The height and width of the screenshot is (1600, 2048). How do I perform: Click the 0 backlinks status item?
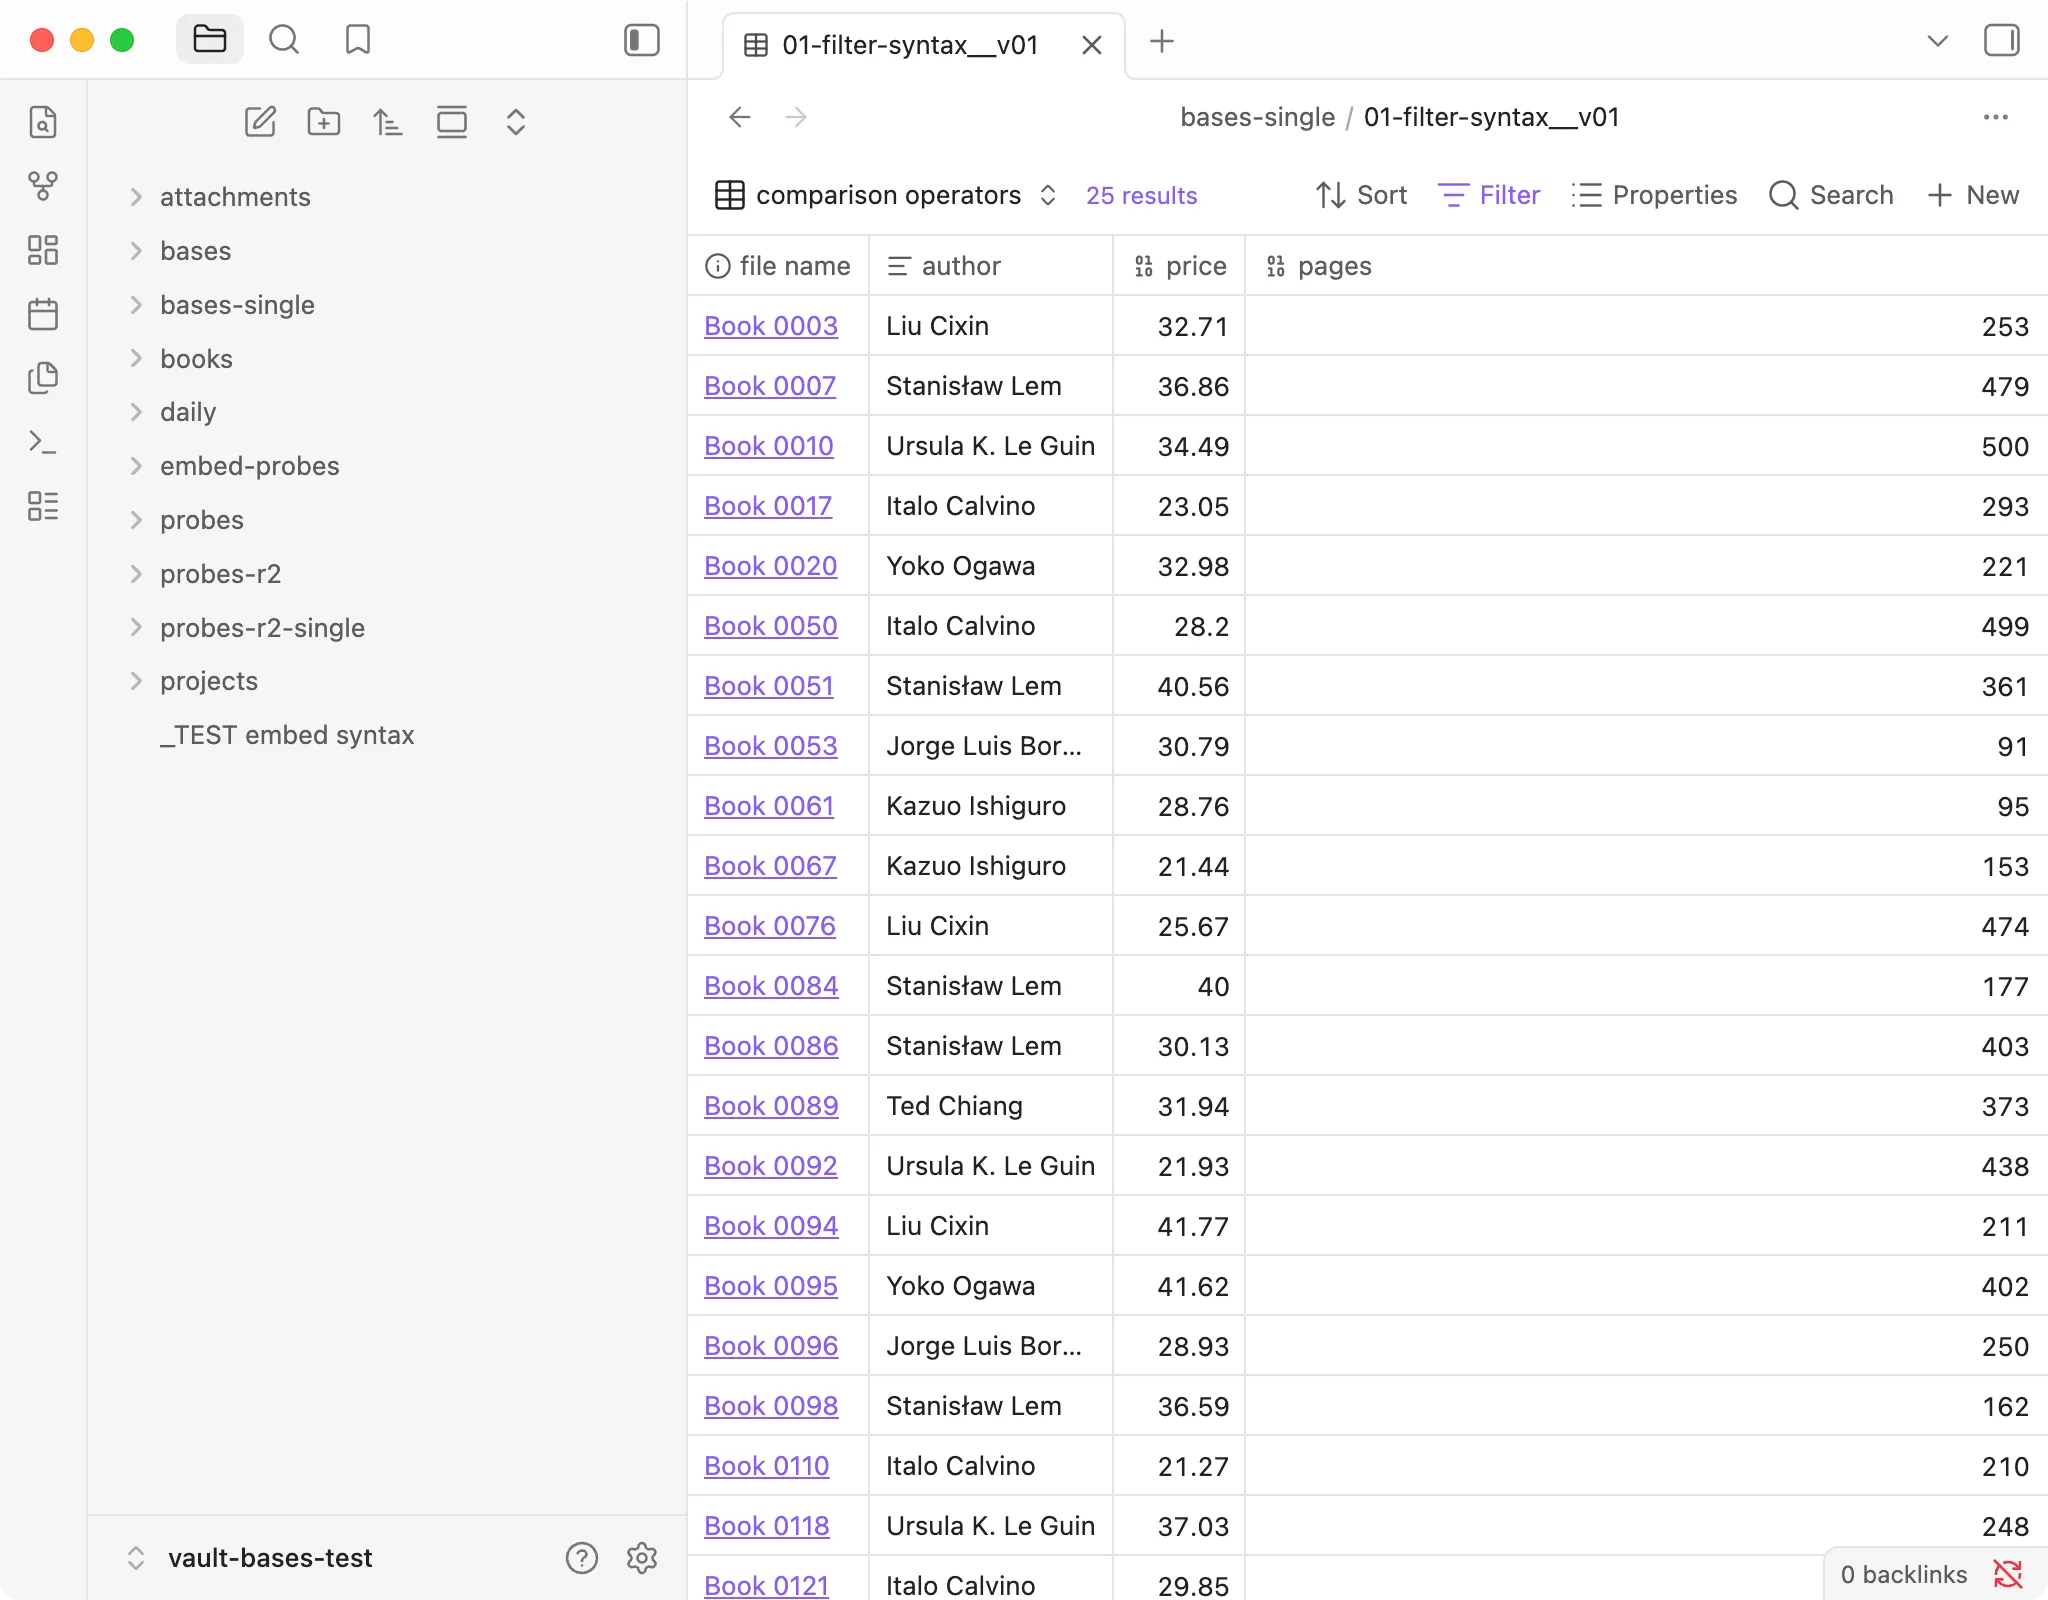1904,1574
